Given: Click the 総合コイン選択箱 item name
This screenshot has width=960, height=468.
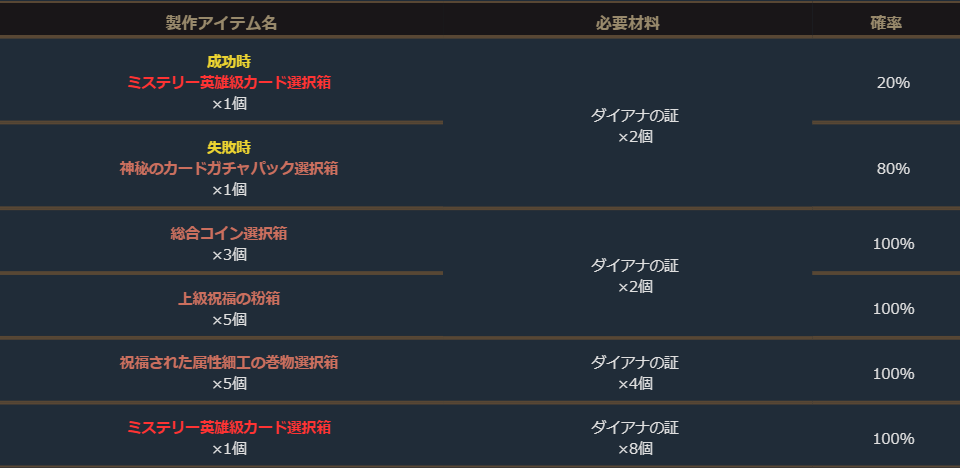Looking at the screenshot, I should [x=229, y=233].
